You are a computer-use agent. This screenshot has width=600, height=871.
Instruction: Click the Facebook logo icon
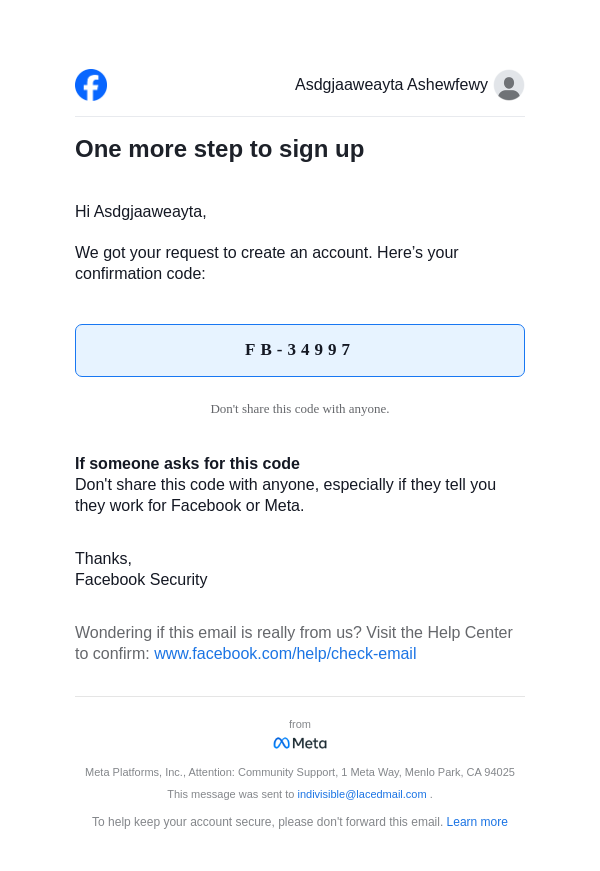click(91, 85)
